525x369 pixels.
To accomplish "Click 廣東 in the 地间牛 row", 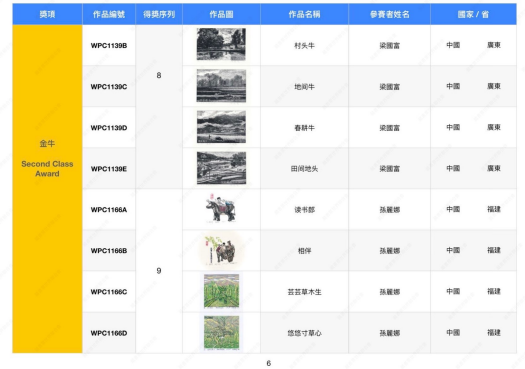I will [494, 86].
